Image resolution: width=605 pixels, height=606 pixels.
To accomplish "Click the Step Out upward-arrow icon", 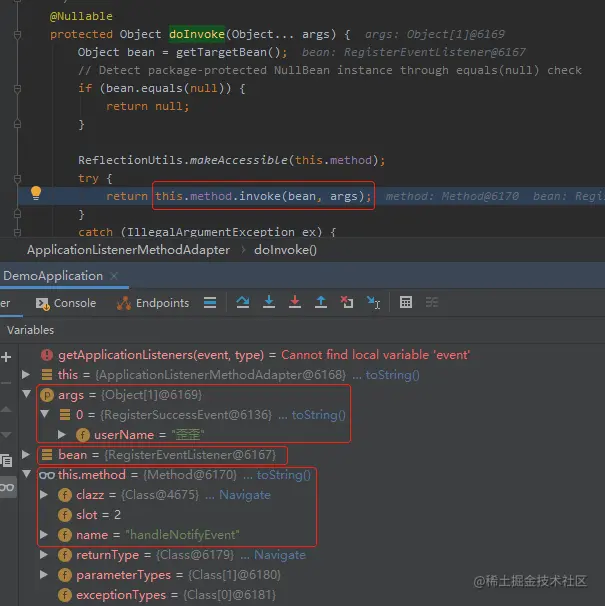I will (x=320, y=302).
